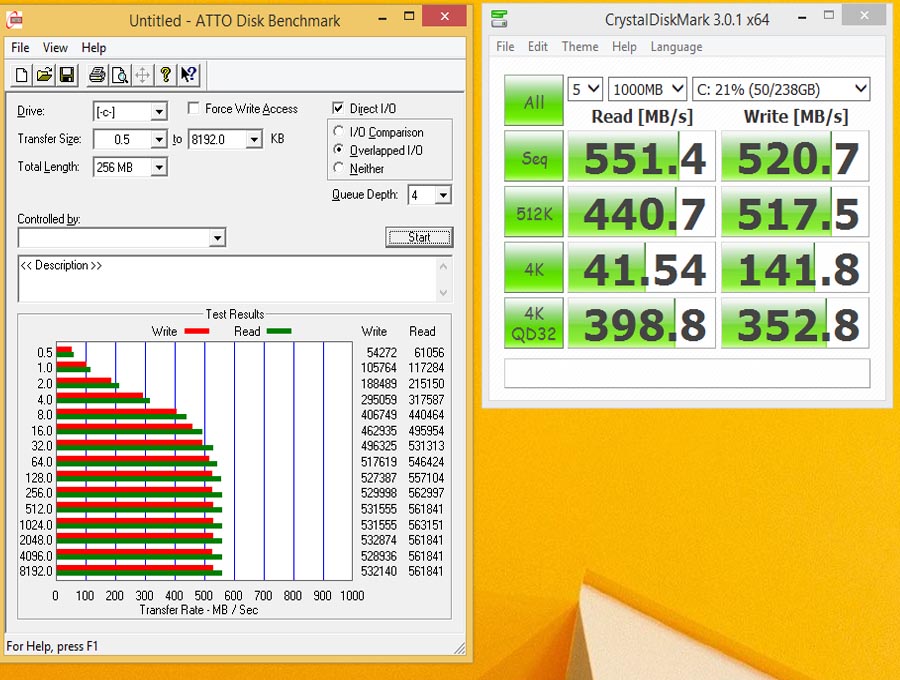
Task: Run the Seq test button
Action: [534, 157]
